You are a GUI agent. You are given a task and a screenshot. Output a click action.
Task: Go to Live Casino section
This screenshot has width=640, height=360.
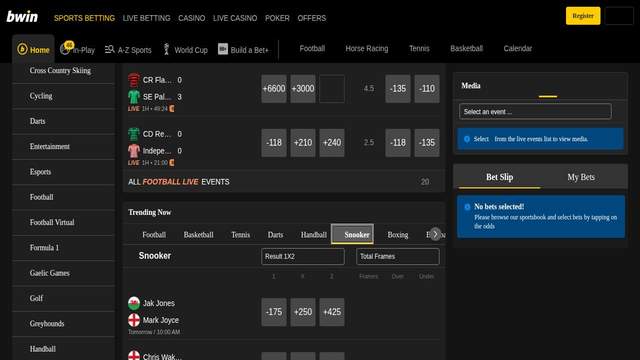[235, 18]
